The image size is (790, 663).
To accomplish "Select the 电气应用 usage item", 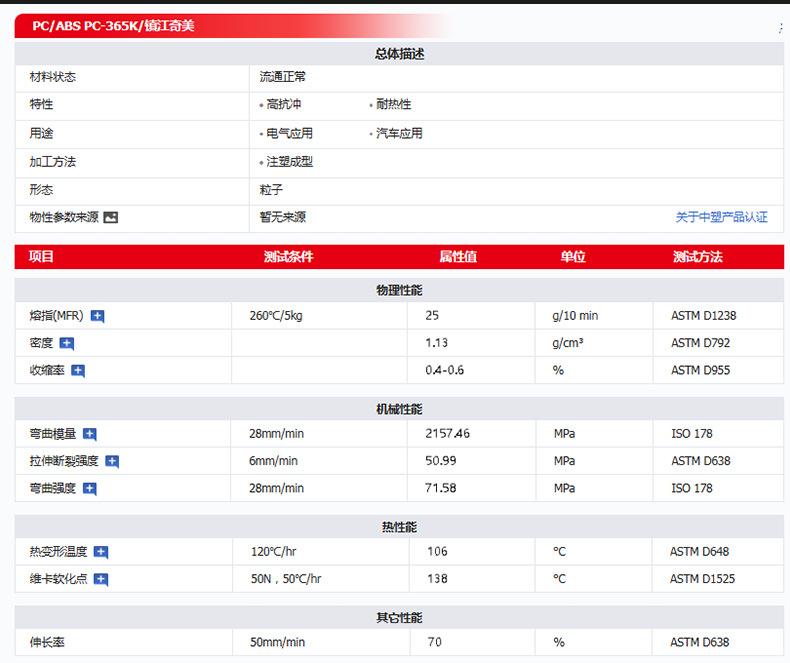I will 289,133.
